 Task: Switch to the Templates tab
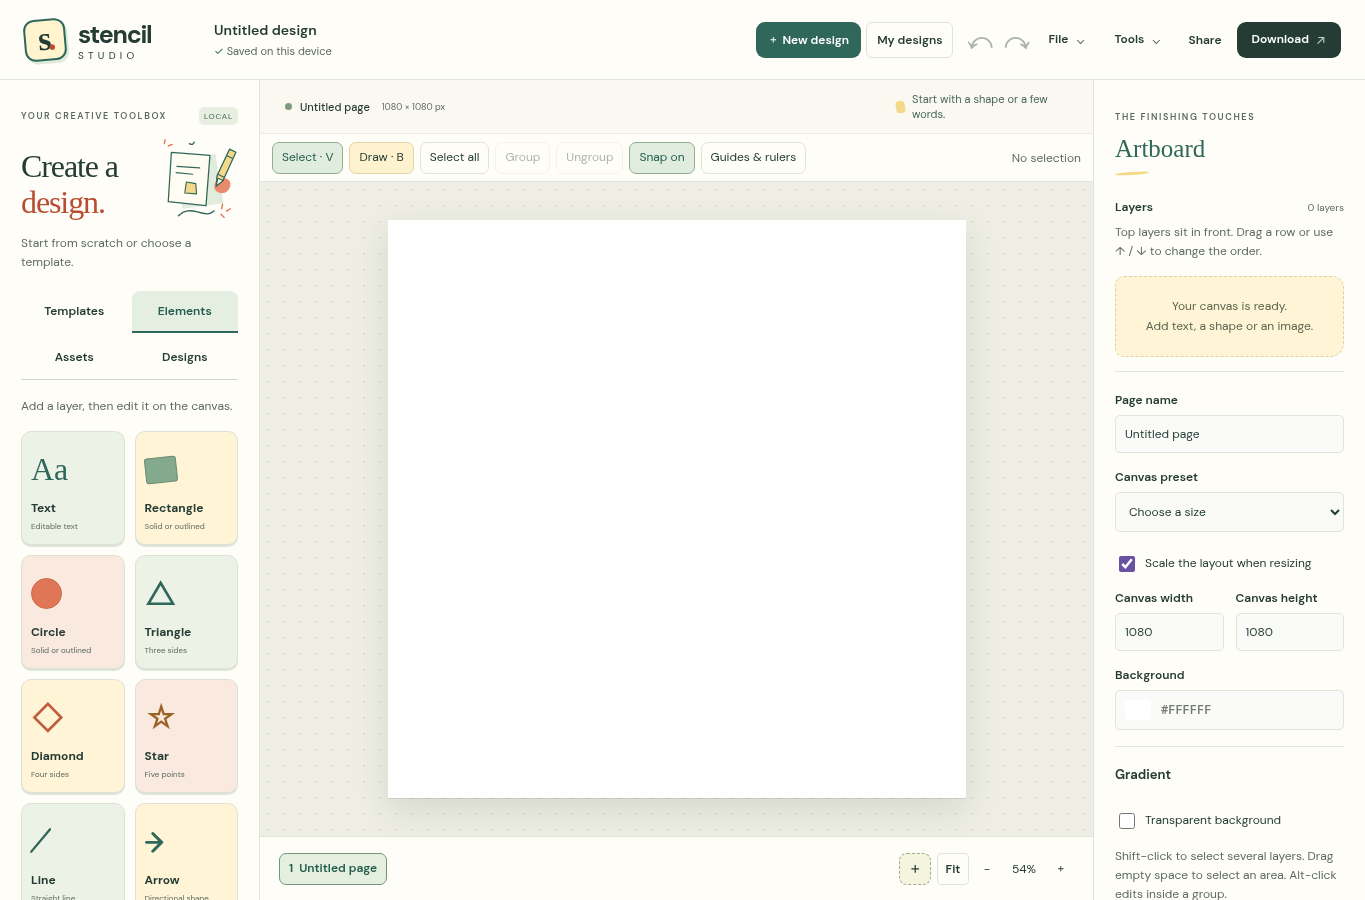[74, 311]
